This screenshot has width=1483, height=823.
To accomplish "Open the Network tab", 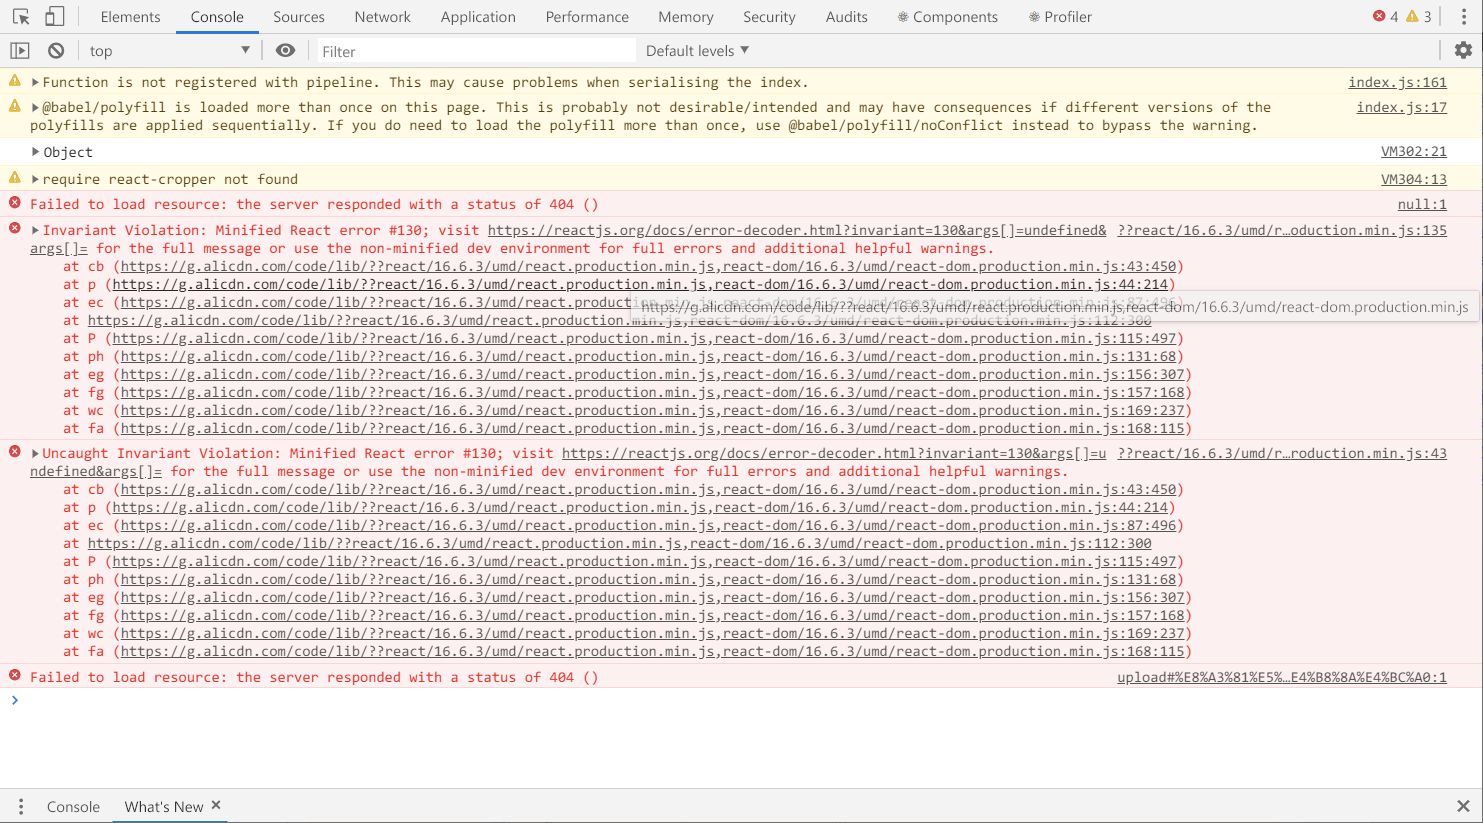I will pos(382,17).
